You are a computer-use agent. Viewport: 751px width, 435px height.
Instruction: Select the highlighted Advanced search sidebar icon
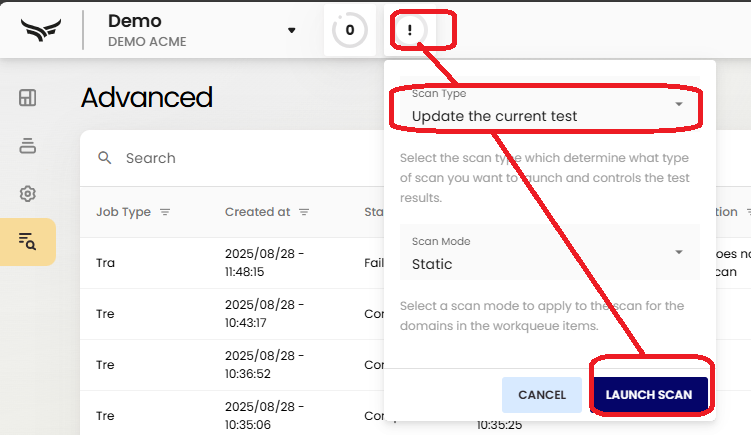tap(27, 241)
